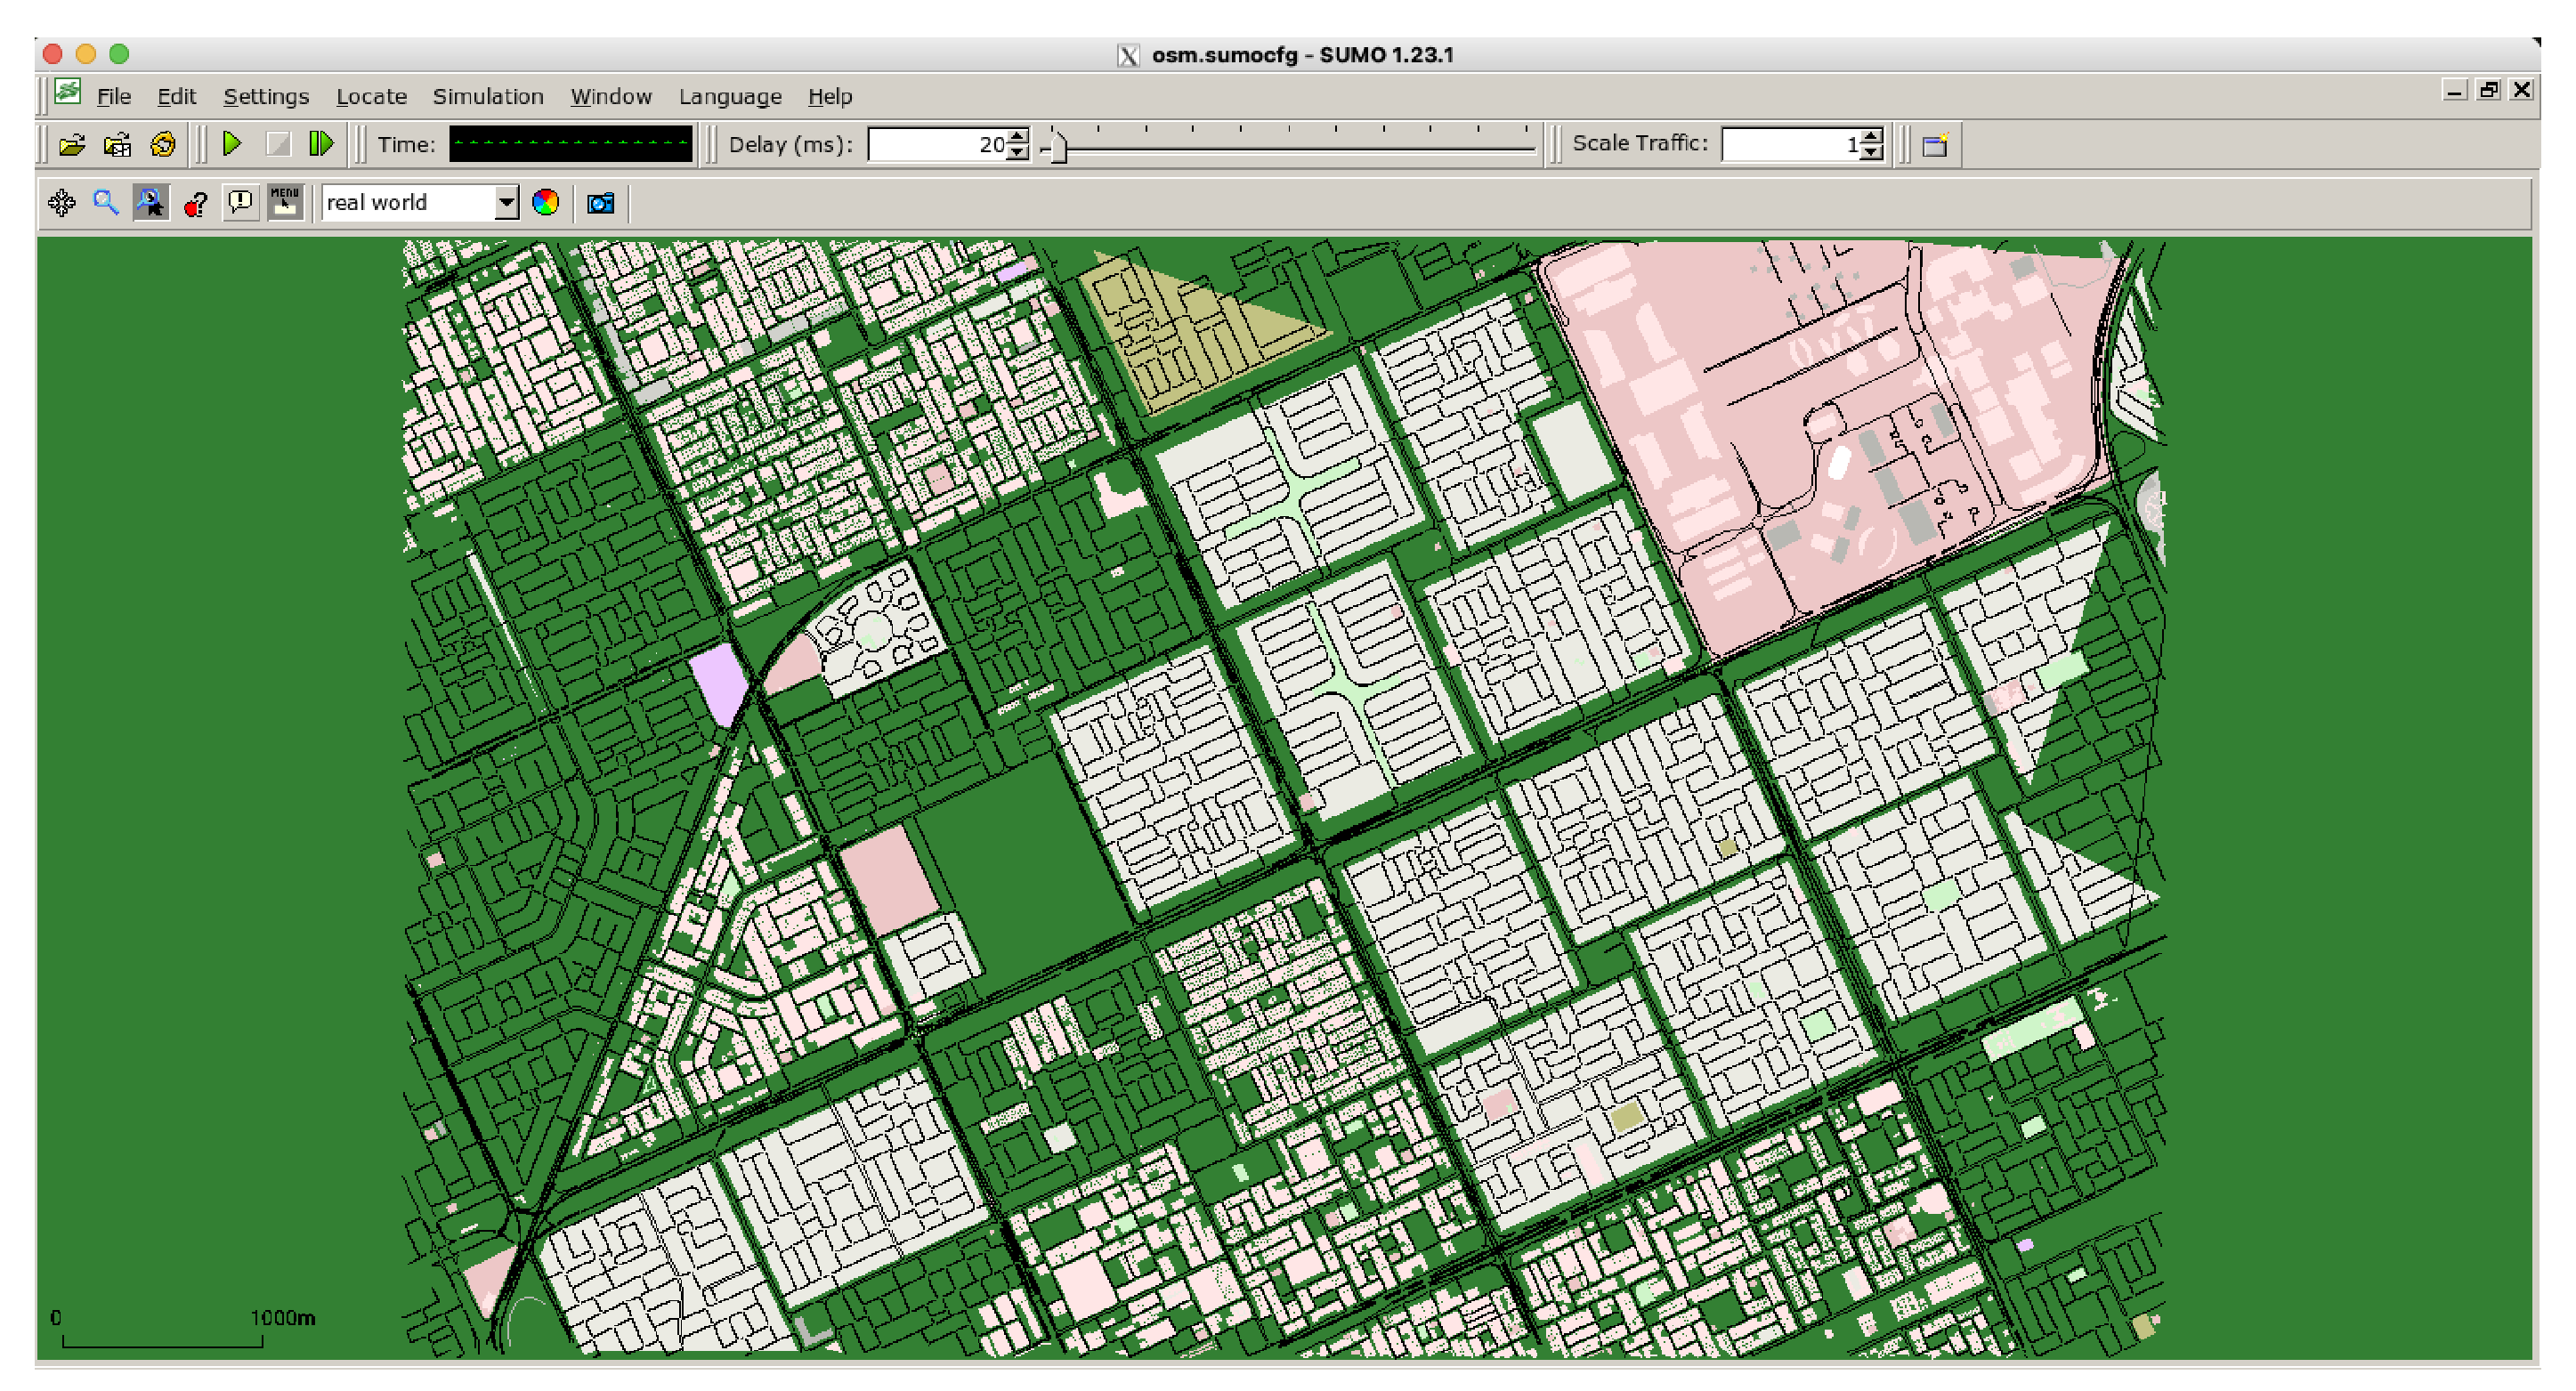Decrease Scale Traffic with down arrow
The width and height of the screenshot is (2576, 1391).
1872,152
